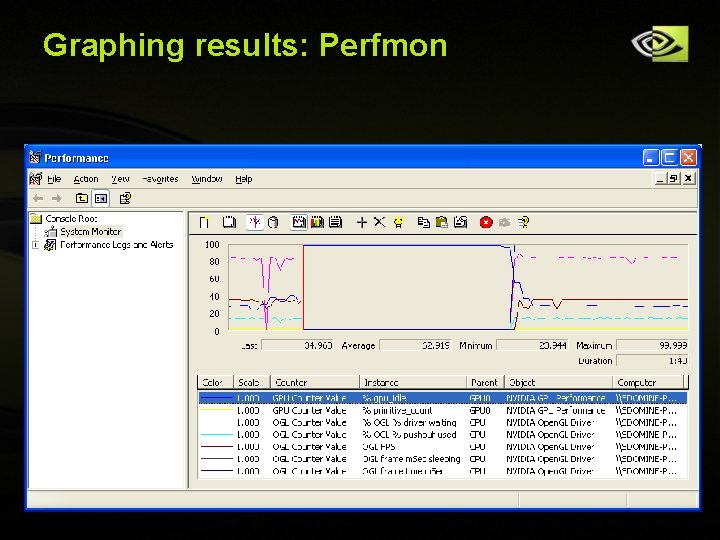
Task: Click the Up One Level folder icon
Action: (x=82, y=198)
